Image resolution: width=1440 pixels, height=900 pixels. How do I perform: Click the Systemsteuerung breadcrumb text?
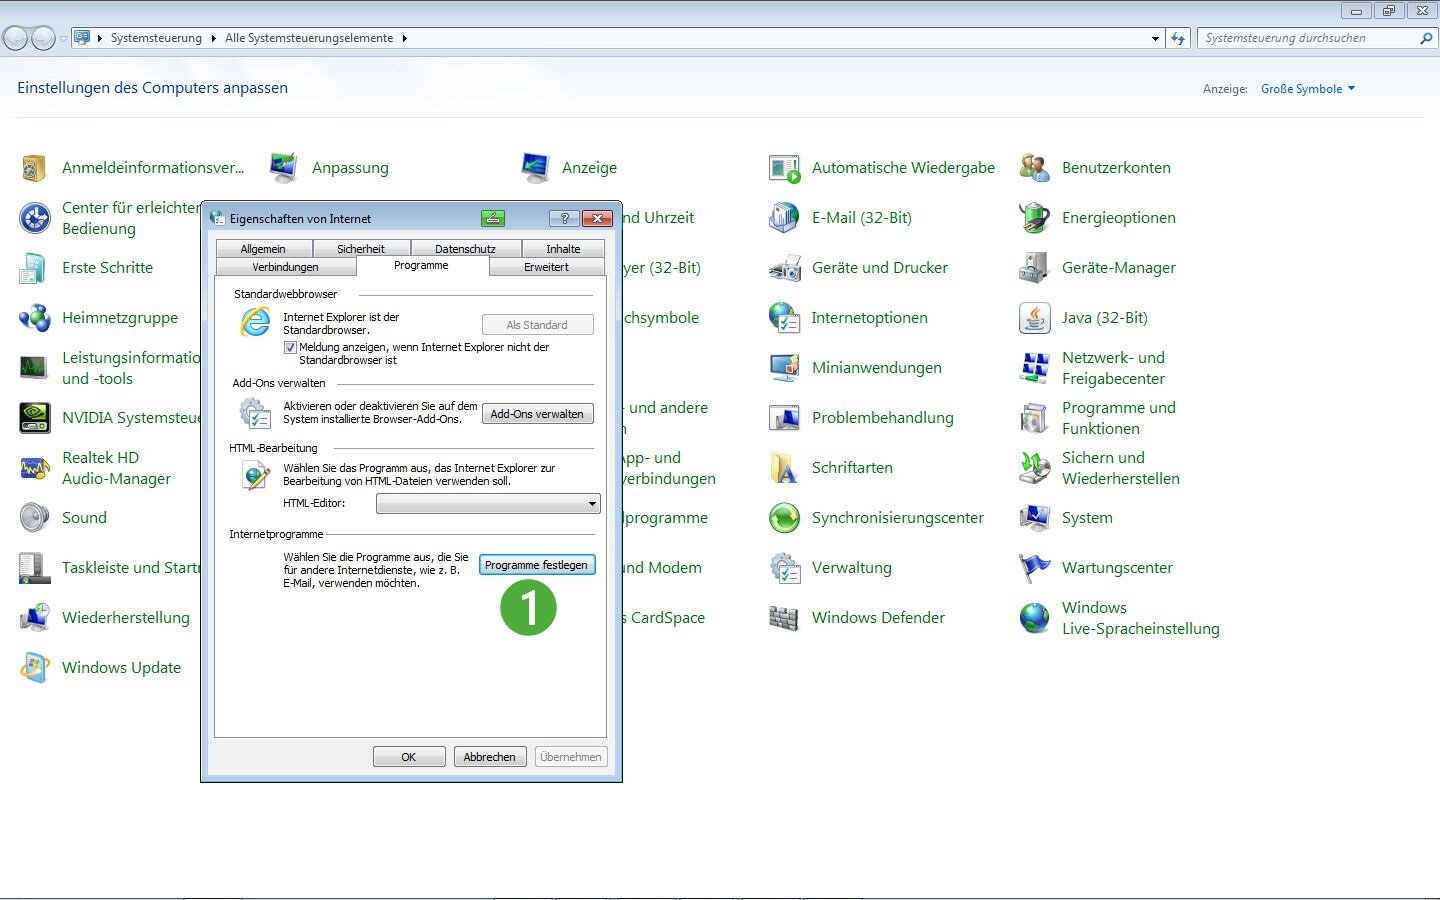(x=156, y=39)
